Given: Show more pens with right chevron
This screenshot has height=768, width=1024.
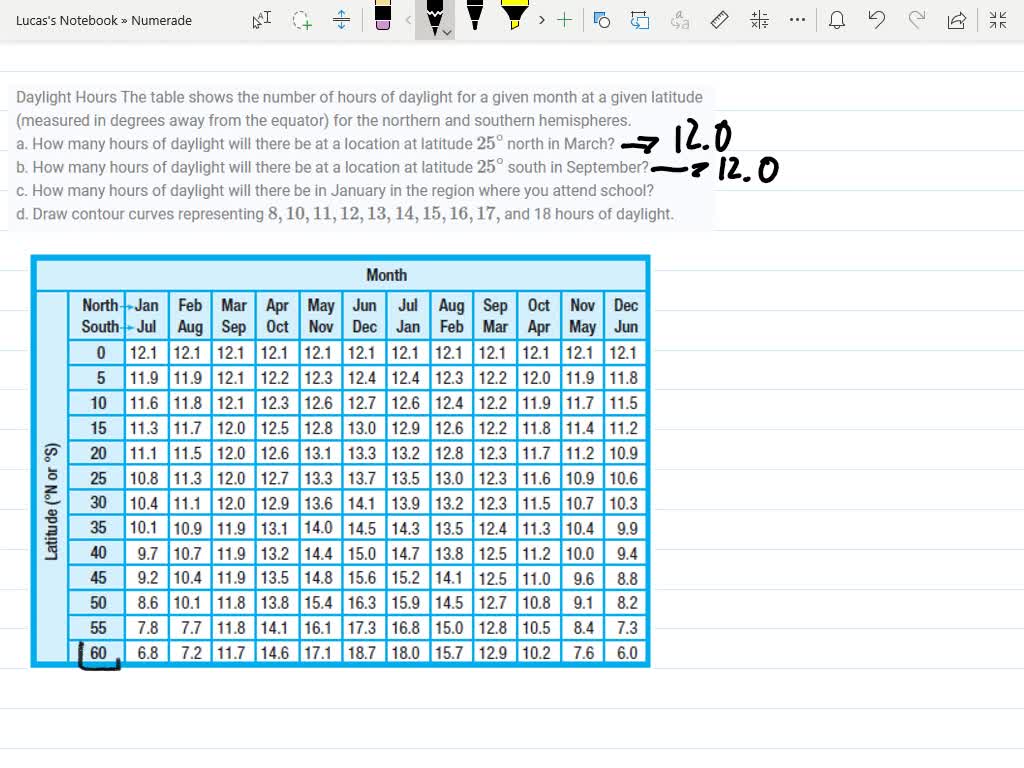Looking at the screenshot, I should (x=540, y=19).
